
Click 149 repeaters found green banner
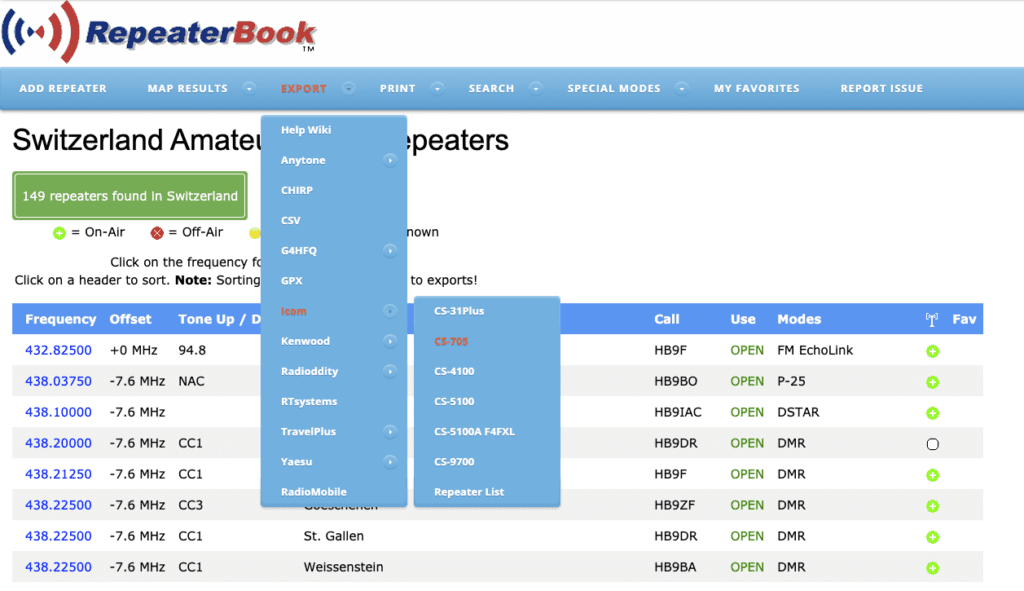tap(130, 196)
